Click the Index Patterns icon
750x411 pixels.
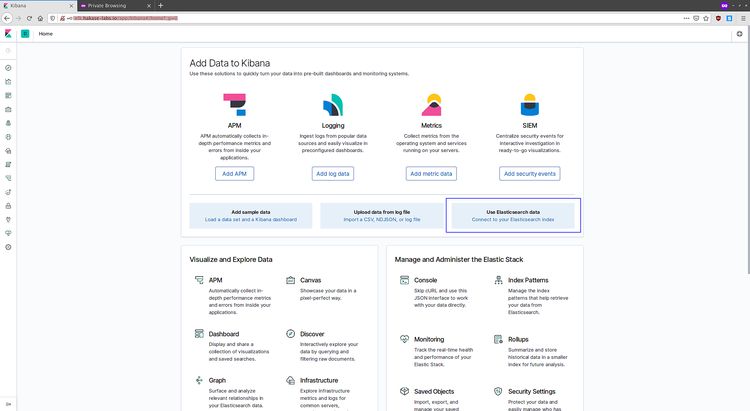pos(498,280)
